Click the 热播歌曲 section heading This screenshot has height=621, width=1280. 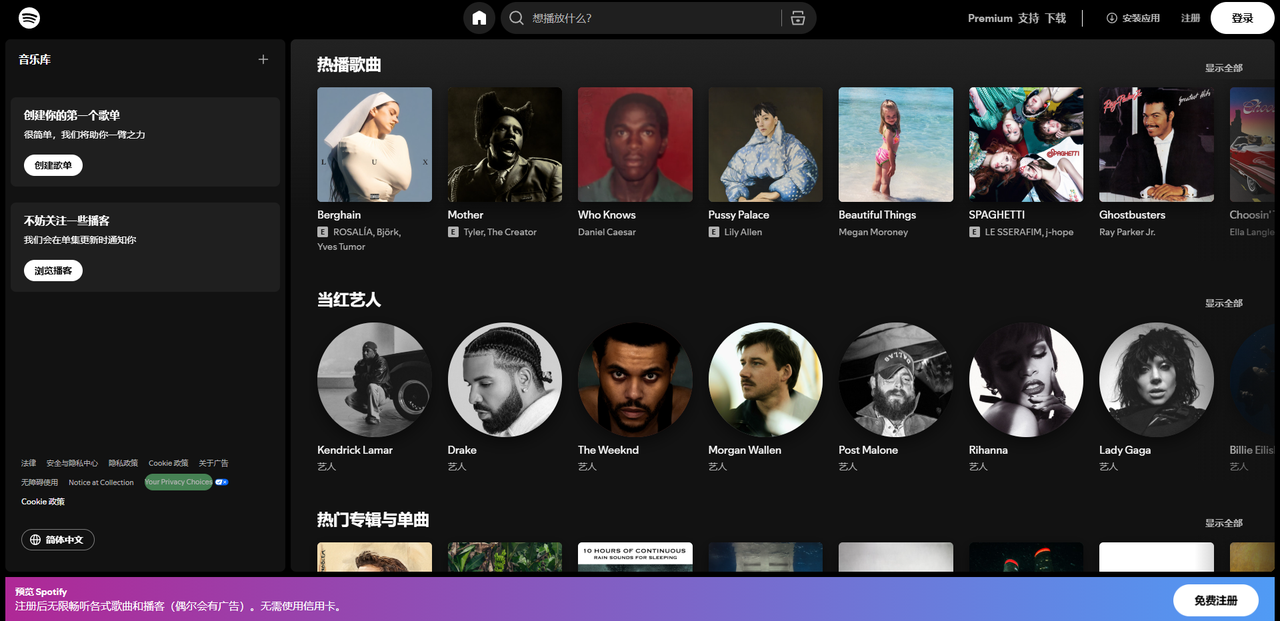tap(349, 65)
